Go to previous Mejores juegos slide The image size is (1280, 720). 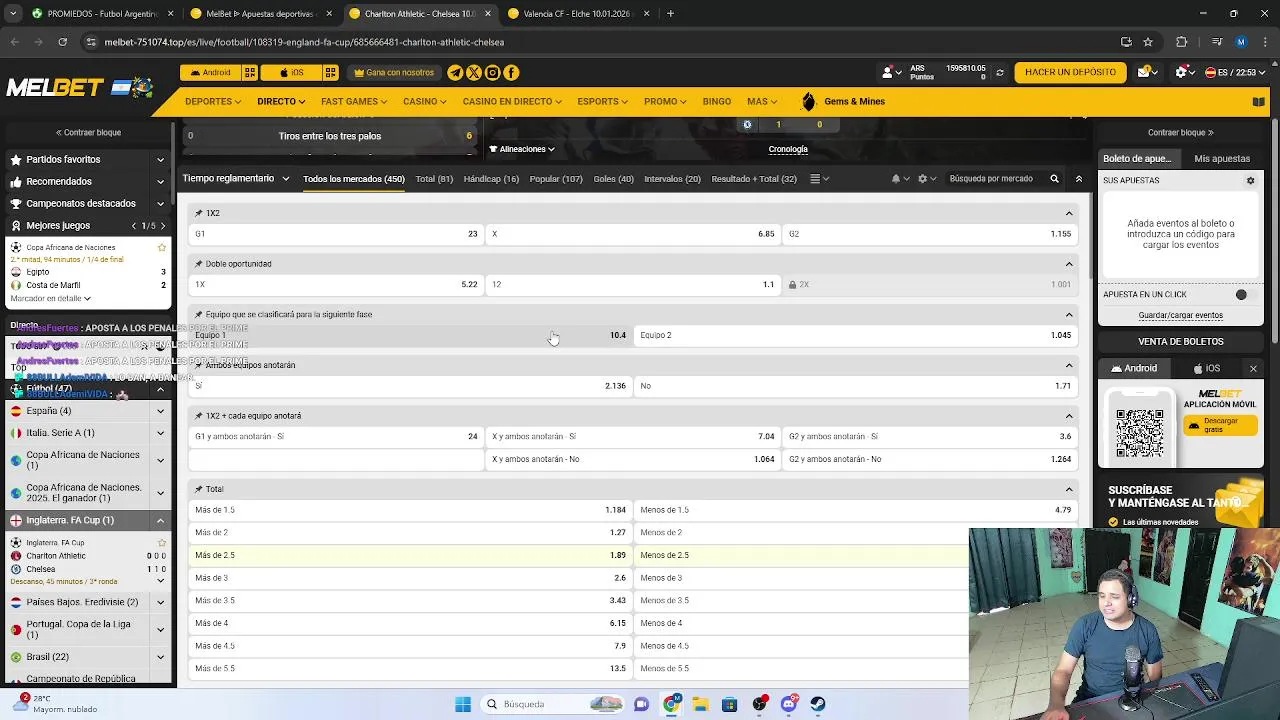pyautogui.click(x=134, y=225)
